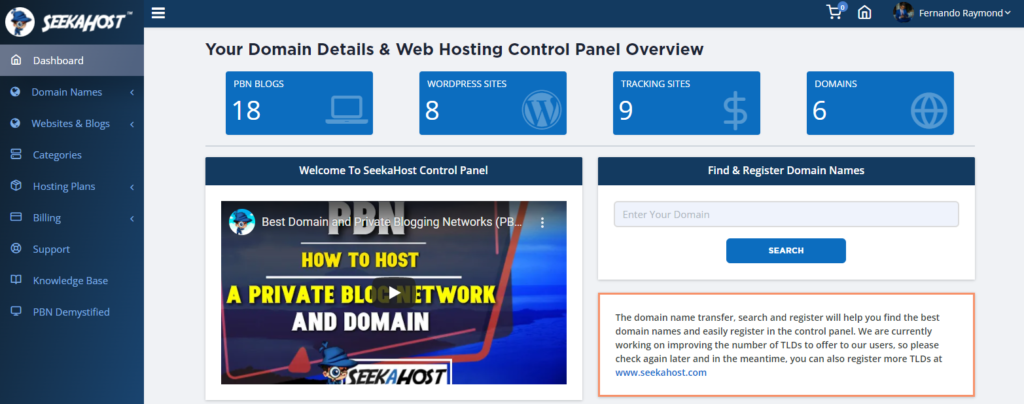1024x404 pixels.
Task: Click the SeekaHost logo
Action: tap(70, 19)
